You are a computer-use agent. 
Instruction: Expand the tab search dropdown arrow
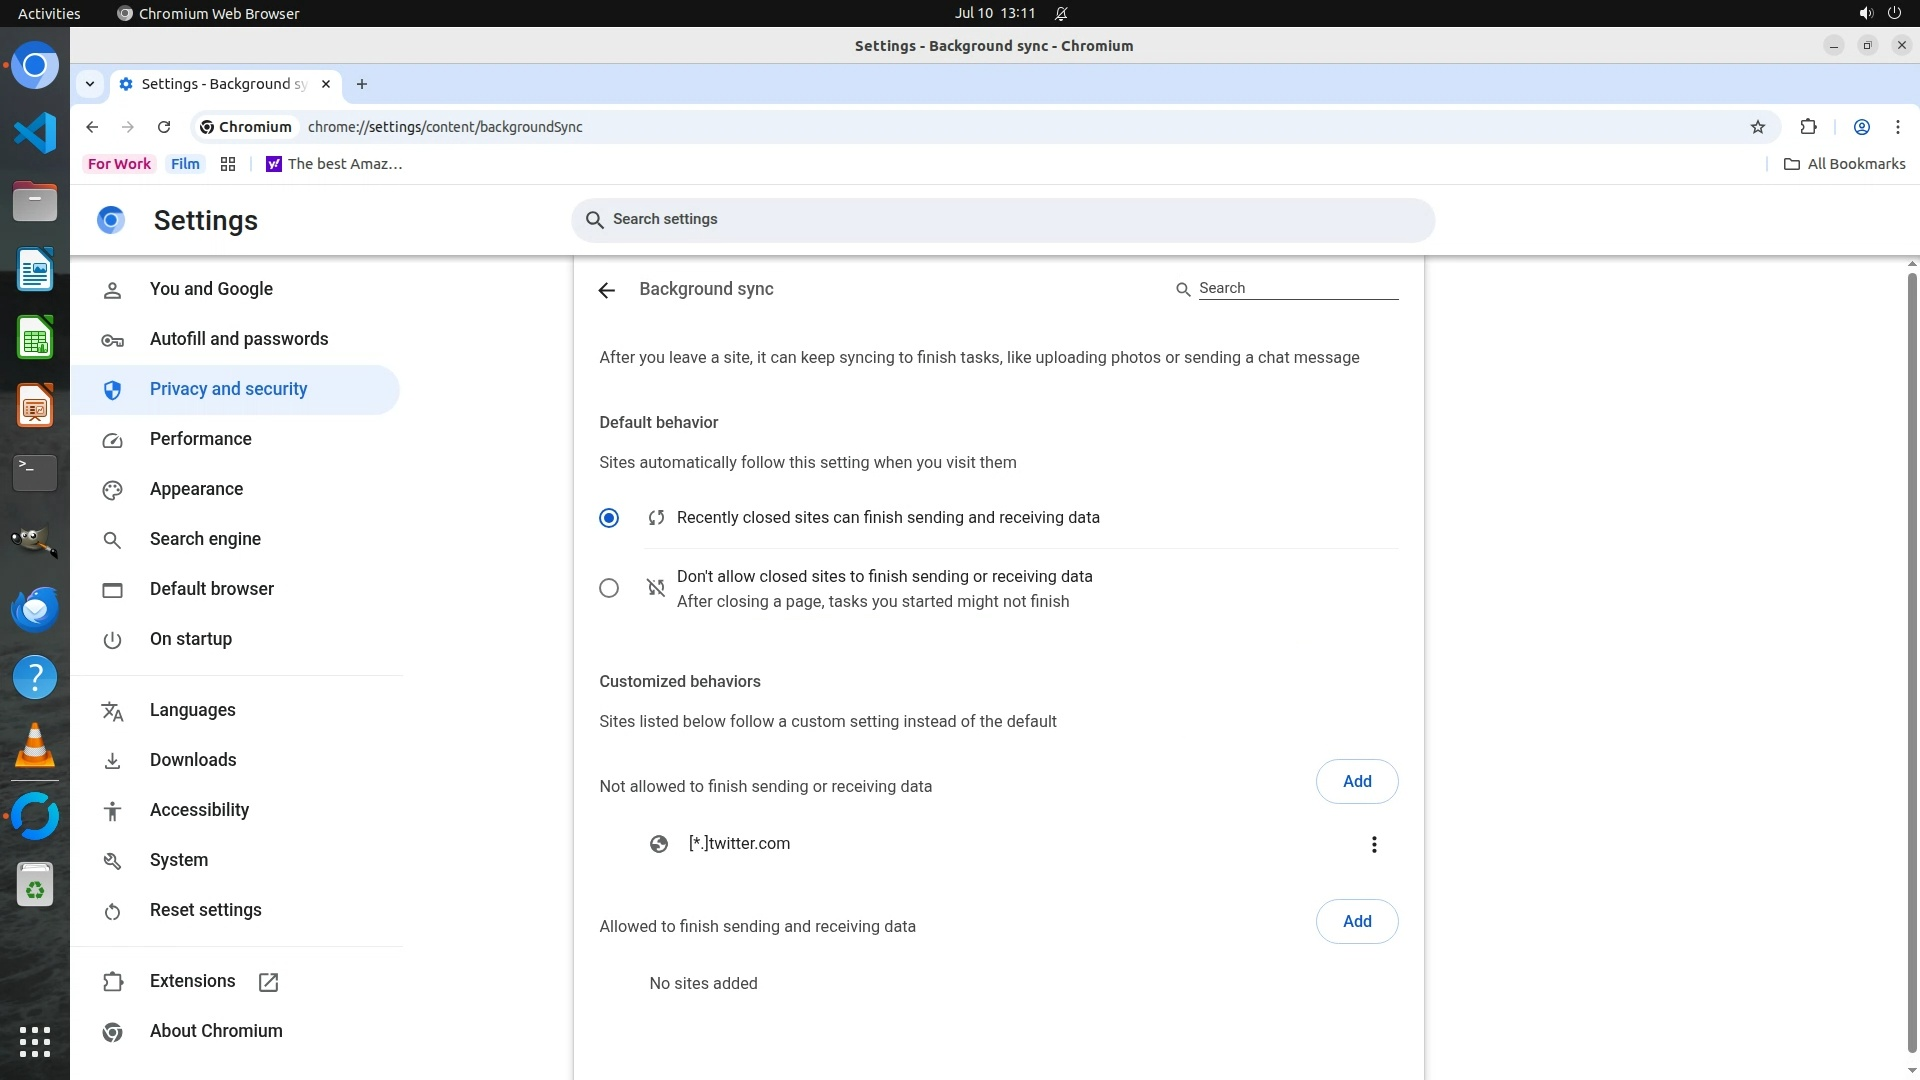[90, 84]
